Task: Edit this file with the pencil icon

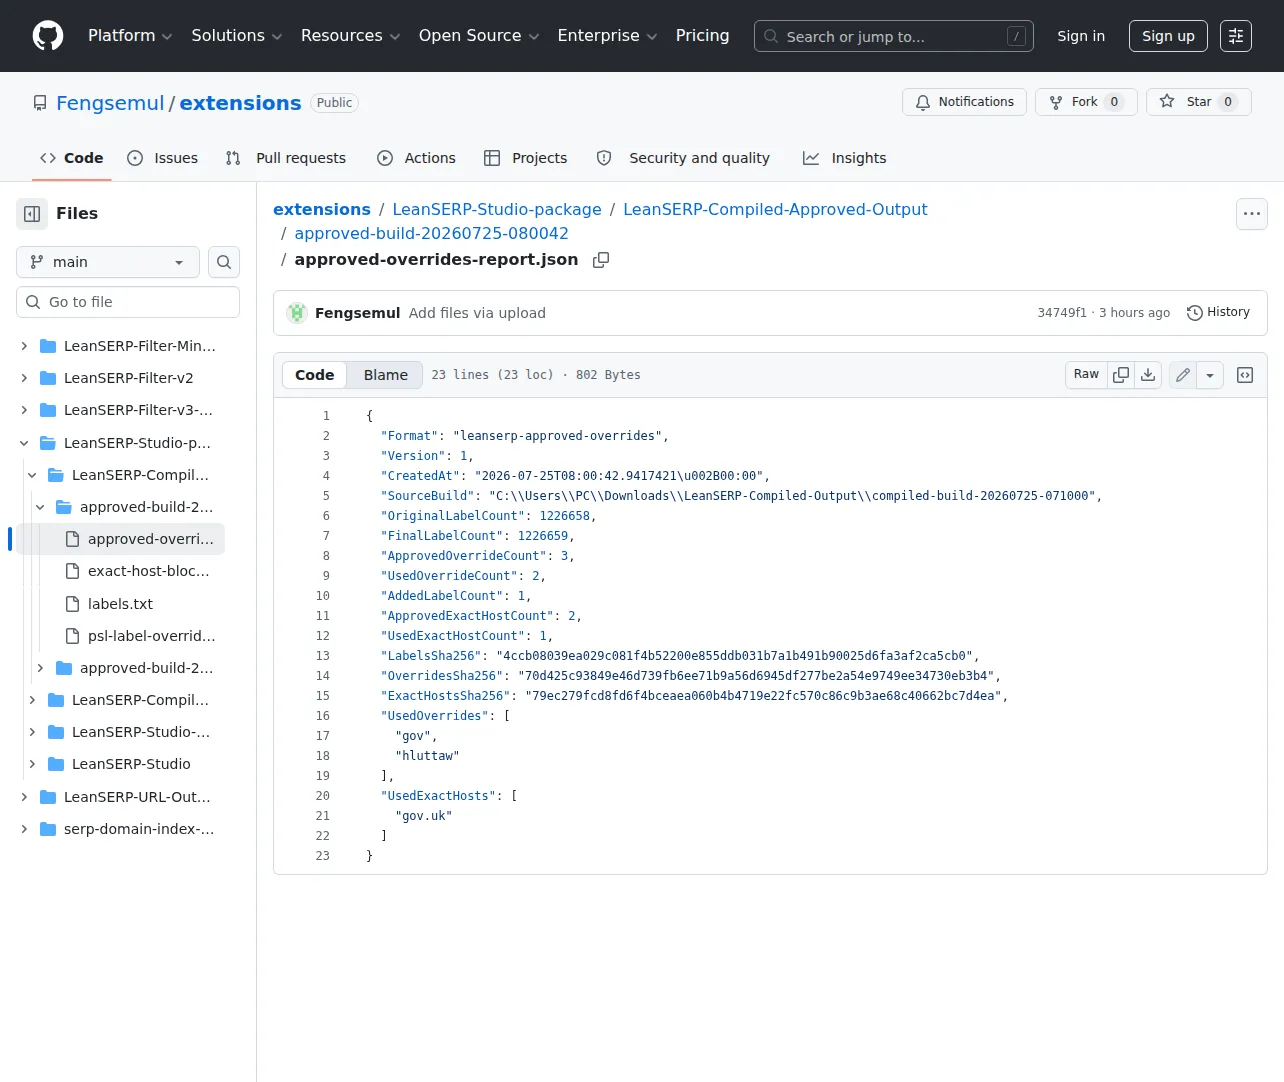Action: pos(1183,375)
